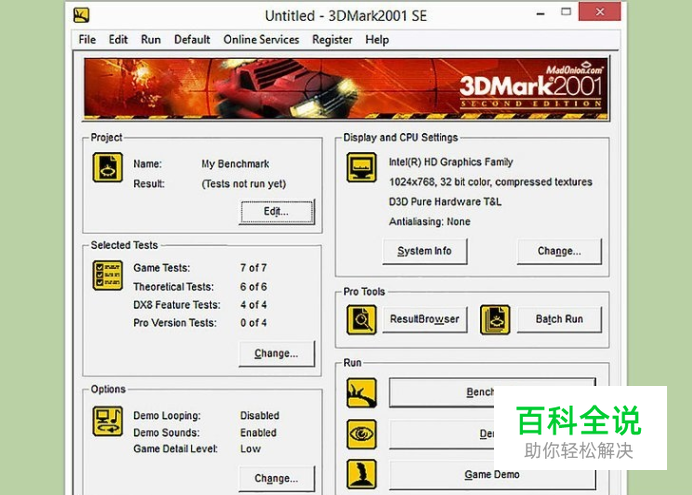Close the 3DMark2001 SE window
692x495 pixels.
click(600, 12)
